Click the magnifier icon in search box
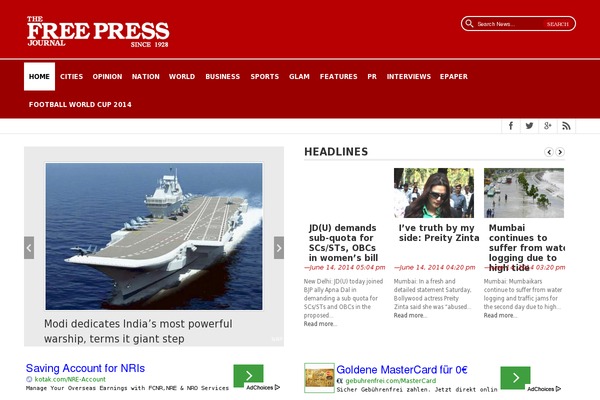The width and height of the screenshot is (600, 400). coord(469,24)
